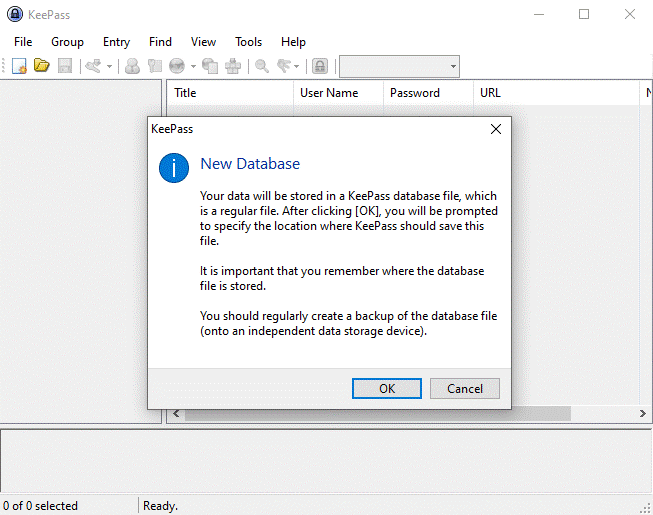Click the toolbar drag handle grip
This screenshot has width=653, height=515.
pos(3,66)
